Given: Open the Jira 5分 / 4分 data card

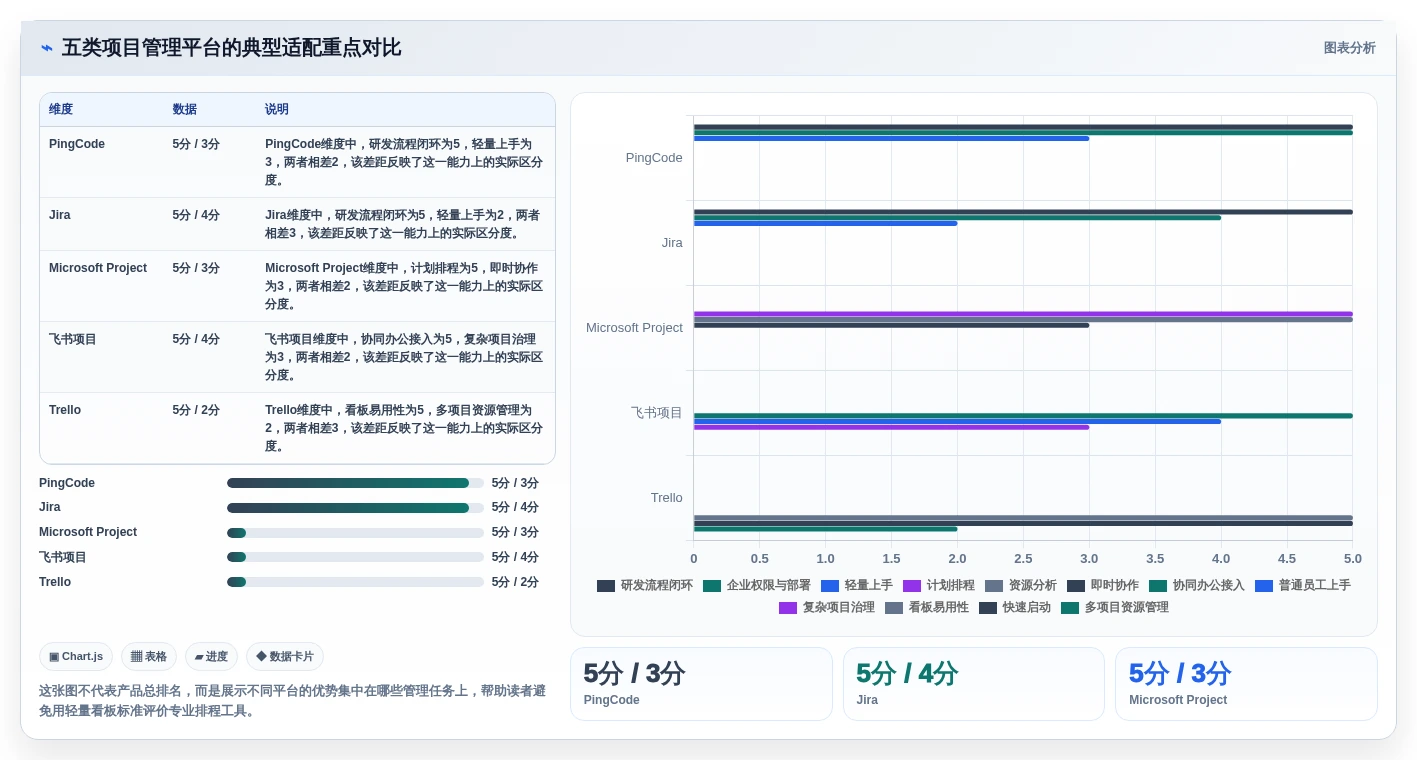Looking at the screenshot, I should coord(974,684).
